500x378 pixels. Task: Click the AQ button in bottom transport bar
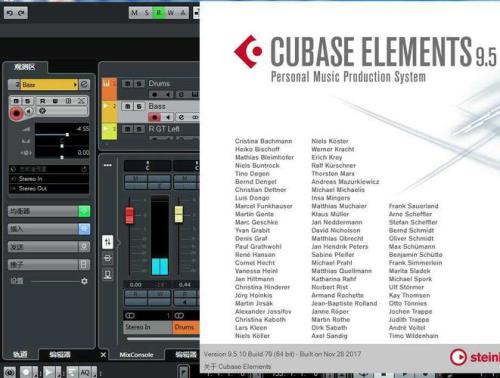point(85,372)
